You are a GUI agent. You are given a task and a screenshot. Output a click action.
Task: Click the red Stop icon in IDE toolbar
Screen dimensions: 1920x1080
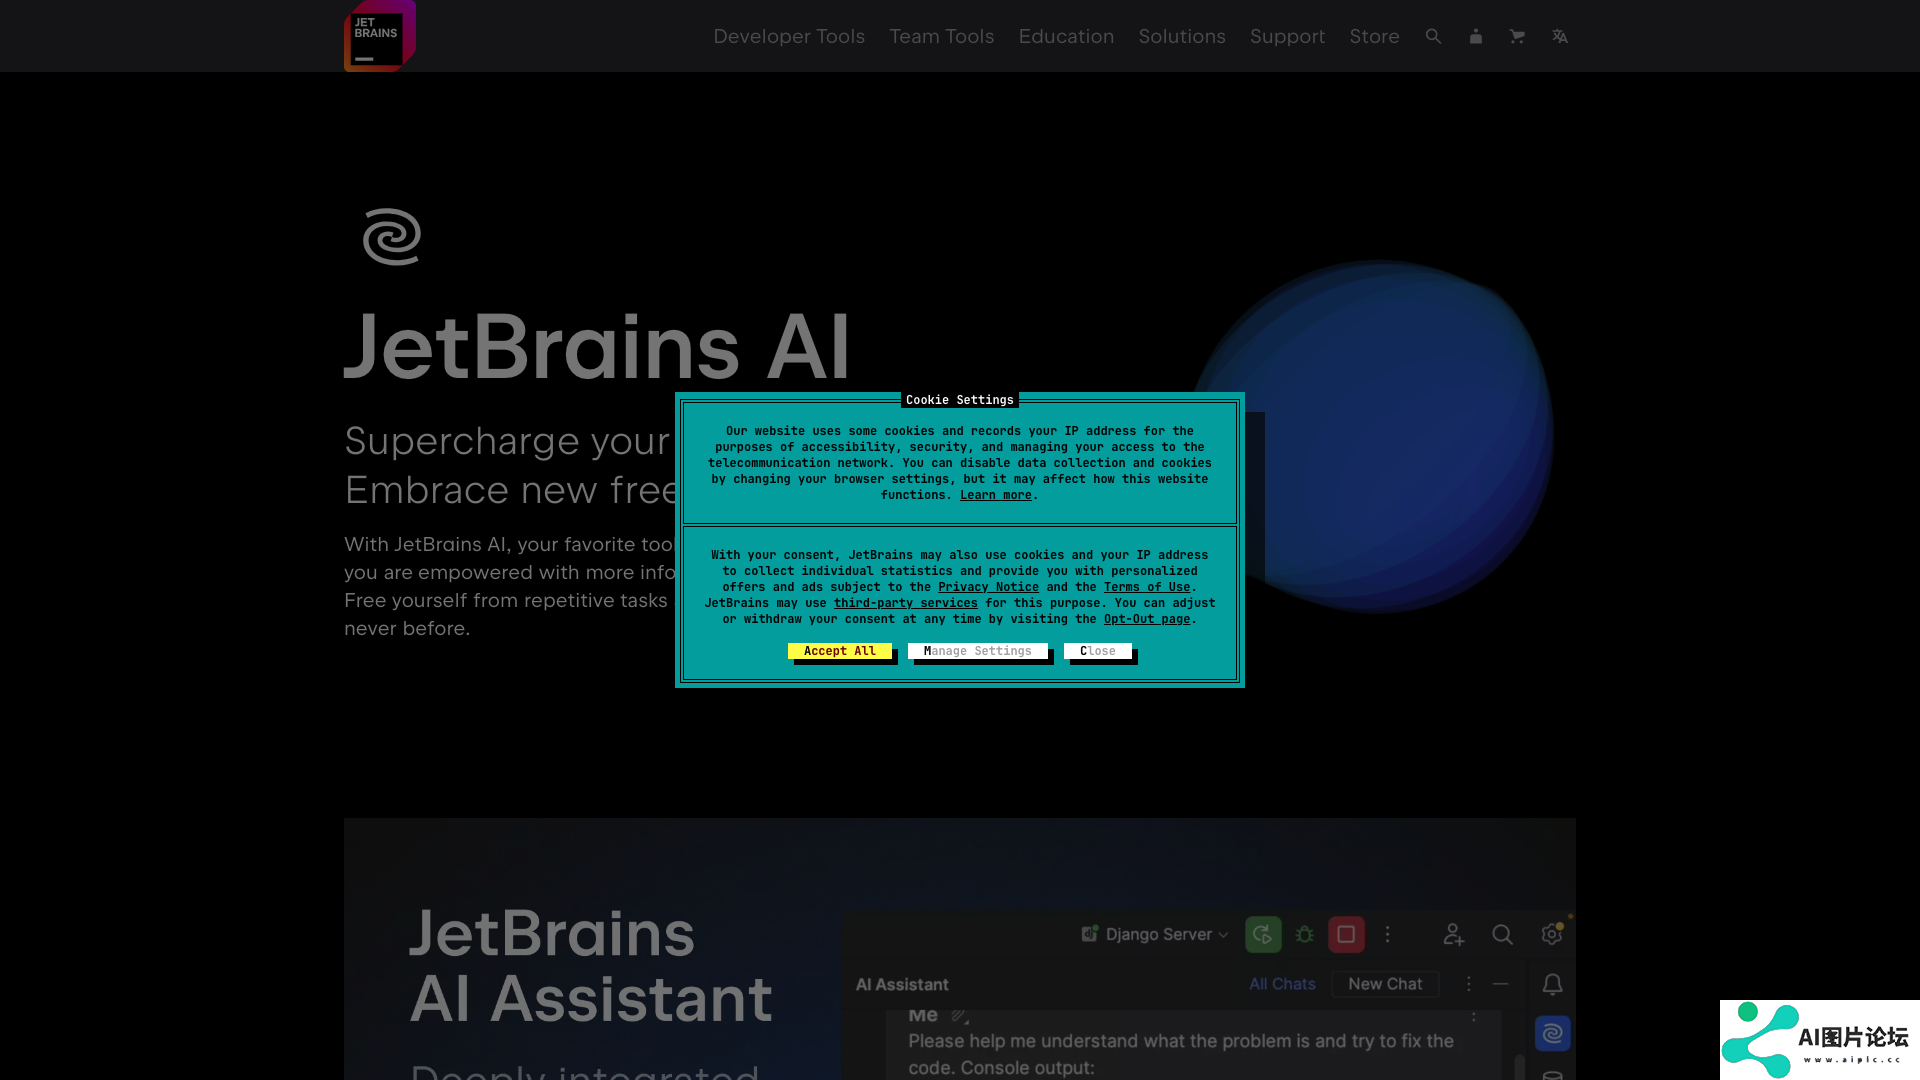pos(1346,934)
